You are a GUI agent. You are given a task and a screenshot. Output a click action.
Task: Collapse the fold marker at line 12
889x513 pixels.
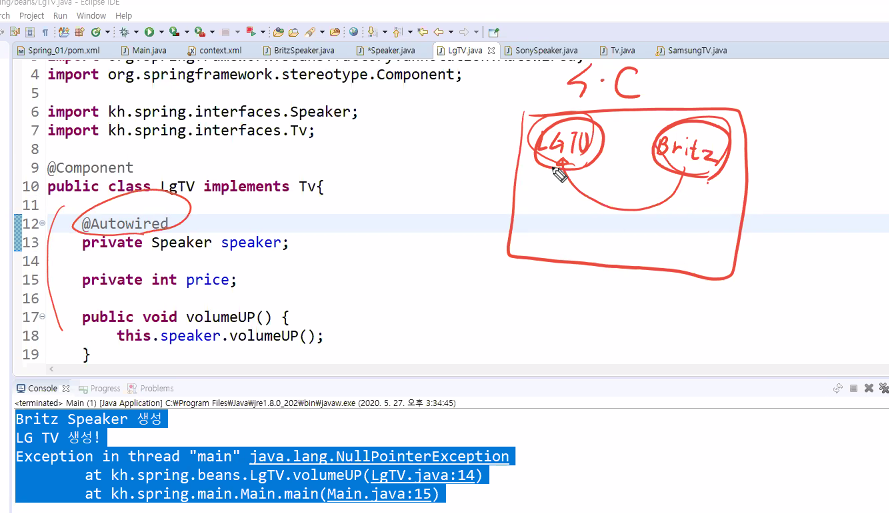coord(43,223)
